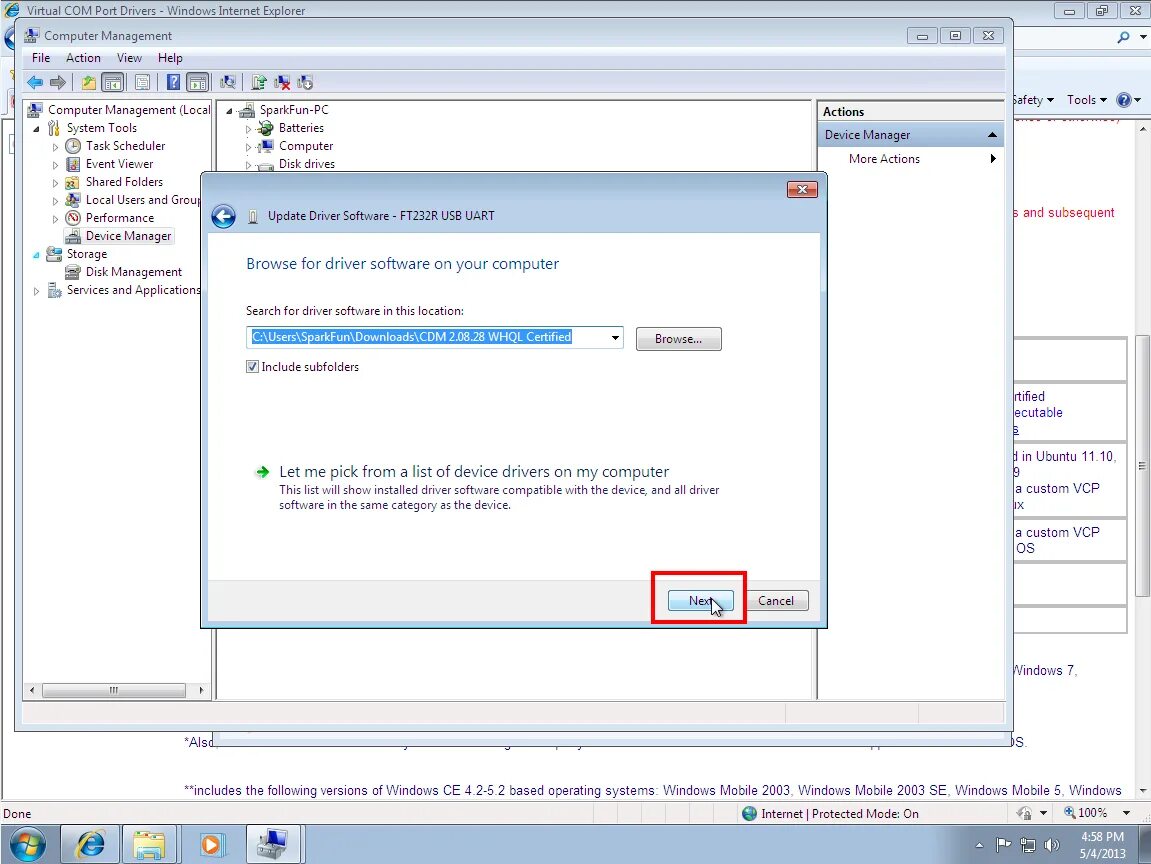Open More Actions submenu
The image size is (1151, 864).
(910, 159)
